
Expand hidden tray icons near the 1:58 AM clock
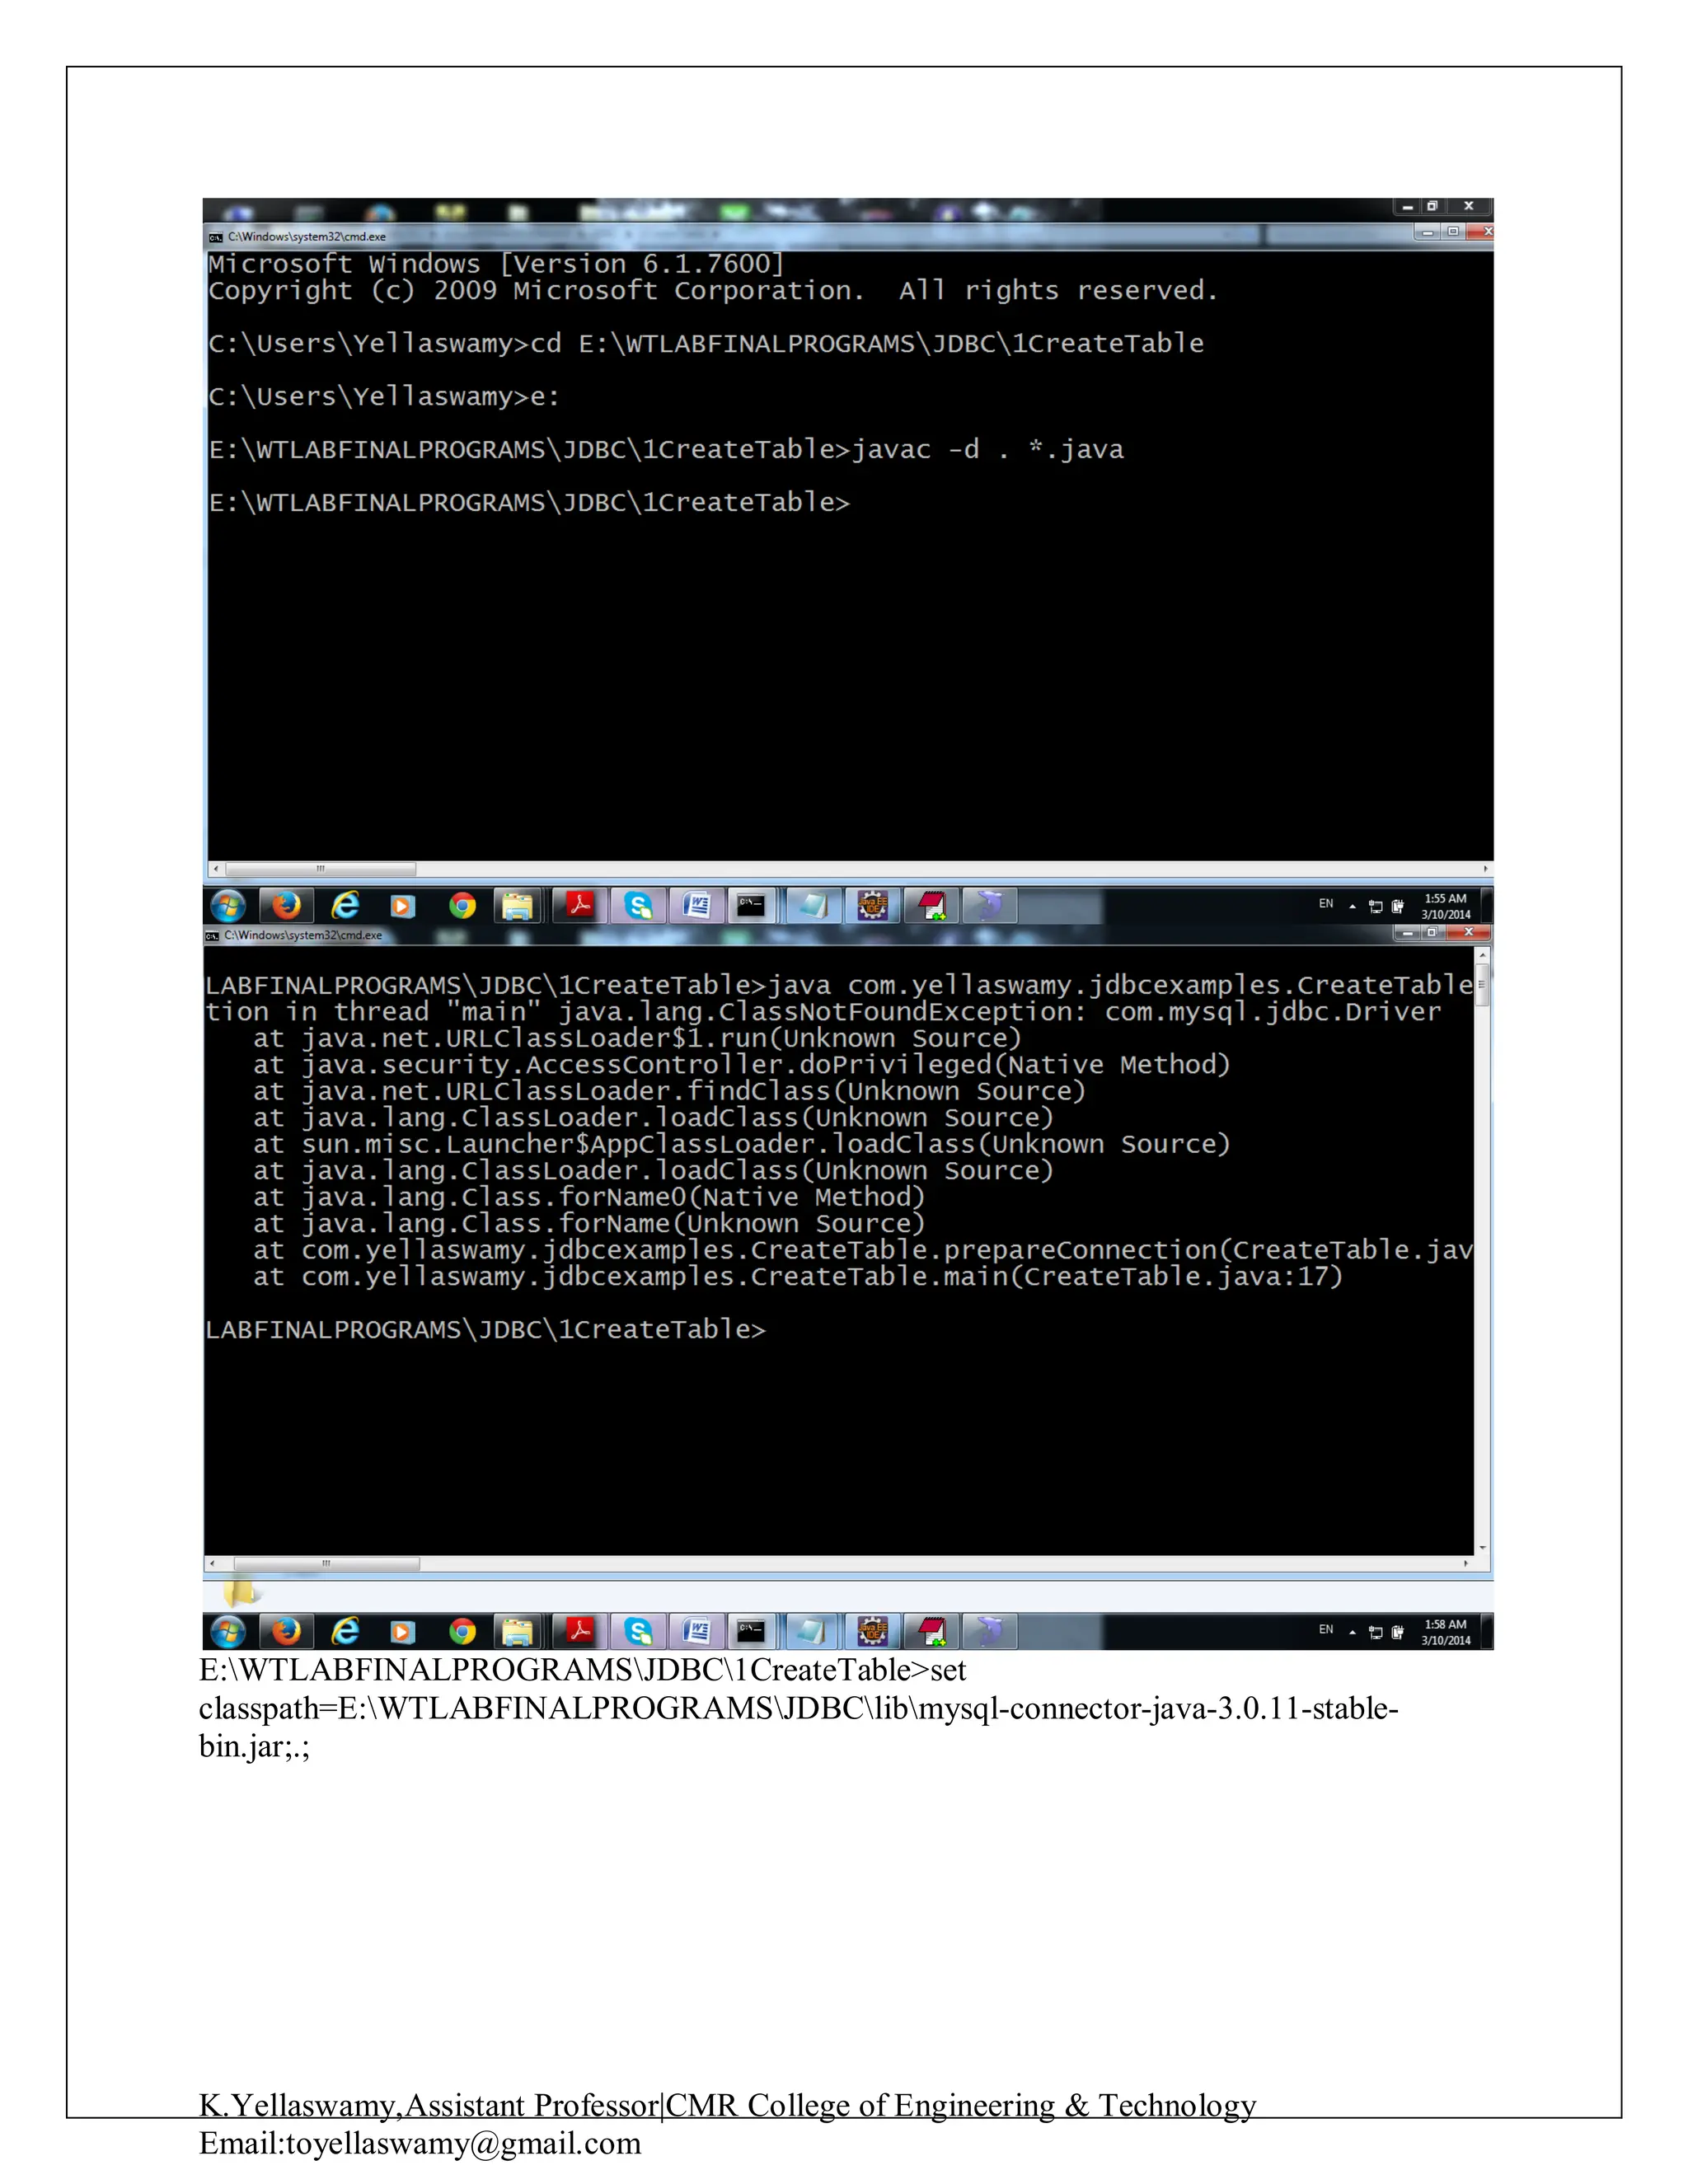(x=1352, y=1633)
